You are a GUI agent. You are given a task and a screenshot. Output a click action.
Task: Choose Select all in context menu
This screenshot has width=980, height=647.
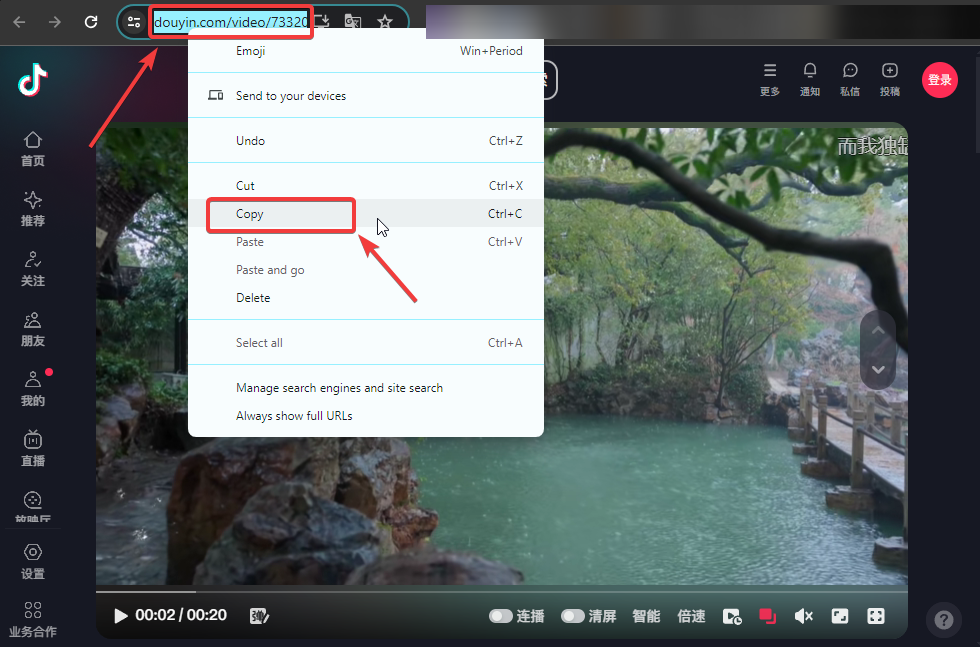coord(366,343)
